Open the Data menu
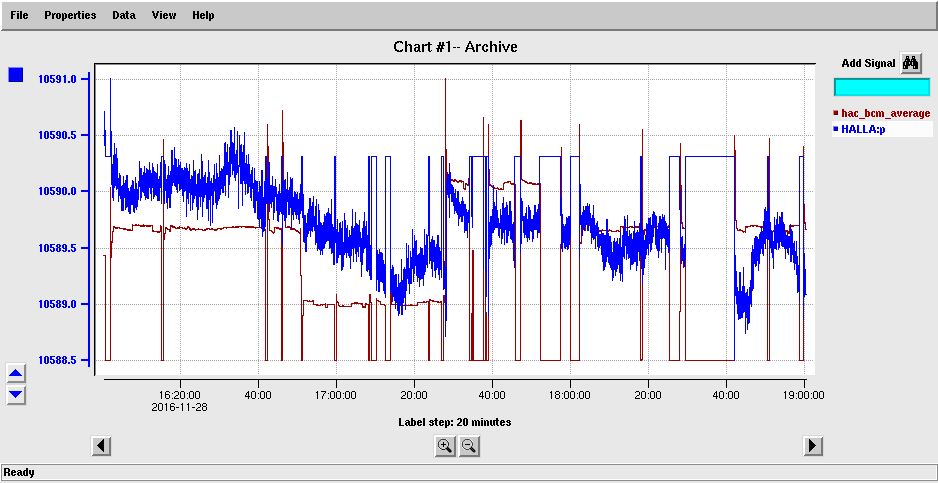Image resolution: width=938 pixels, height=483 pixels. (124, 16)
